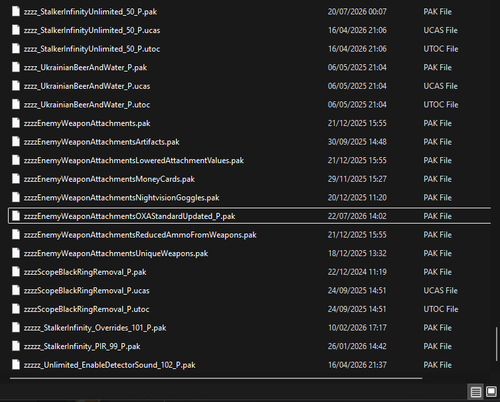Select zzzz_StalkerInfinityUnlimited_50_P.utoc file name
This screenshot has height=402, width=500.
[x=92, y=49]
